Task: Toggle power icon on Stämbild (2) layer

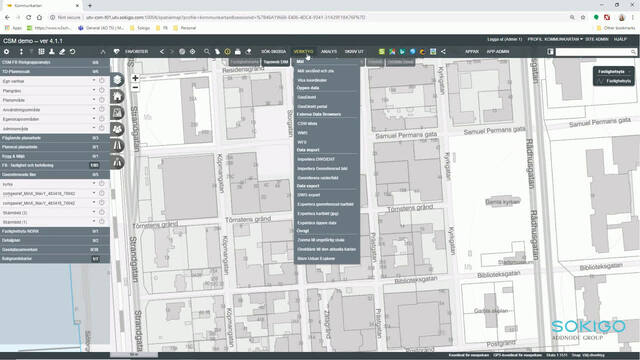Action: pos(102,212)
